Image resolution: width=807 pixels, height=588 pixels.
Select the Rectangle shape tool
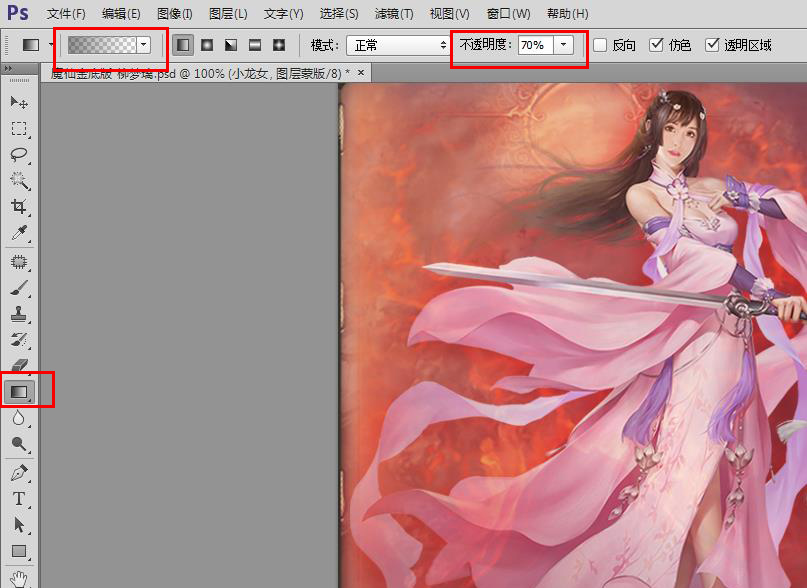[x=19, y=551]
